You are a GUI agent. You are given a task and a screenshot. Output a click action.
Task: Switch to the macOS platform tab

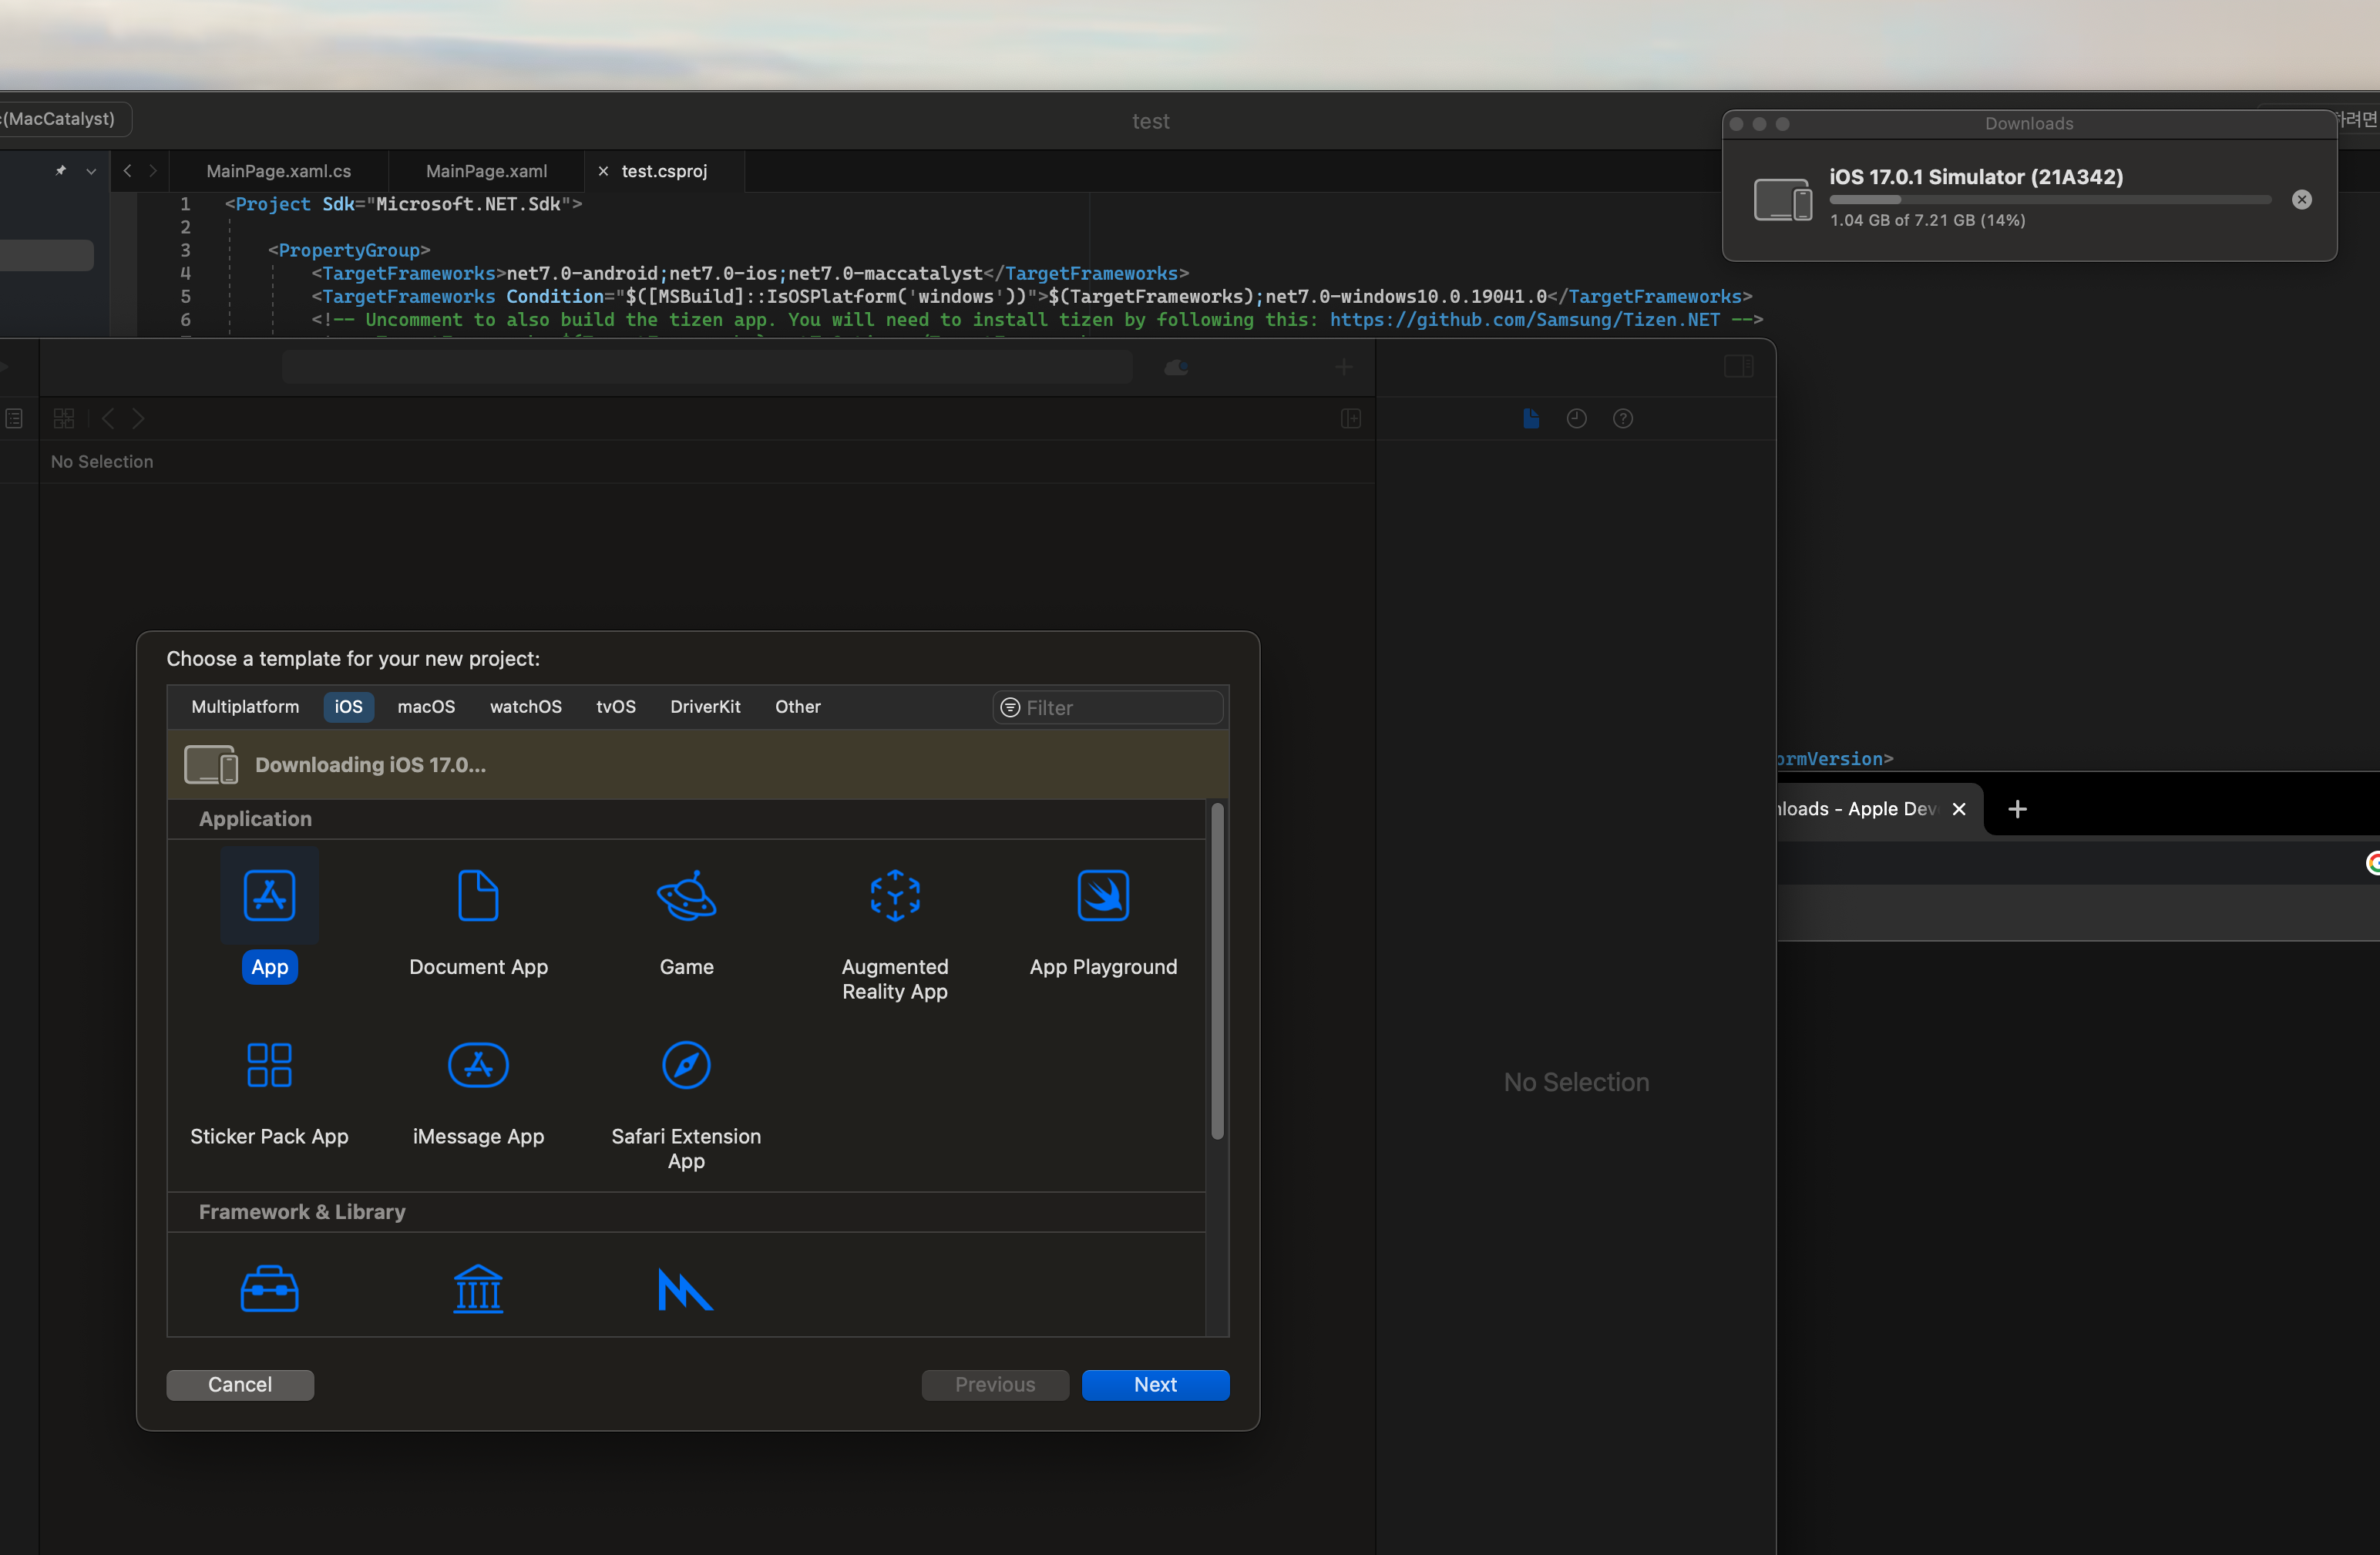(426, 707)
